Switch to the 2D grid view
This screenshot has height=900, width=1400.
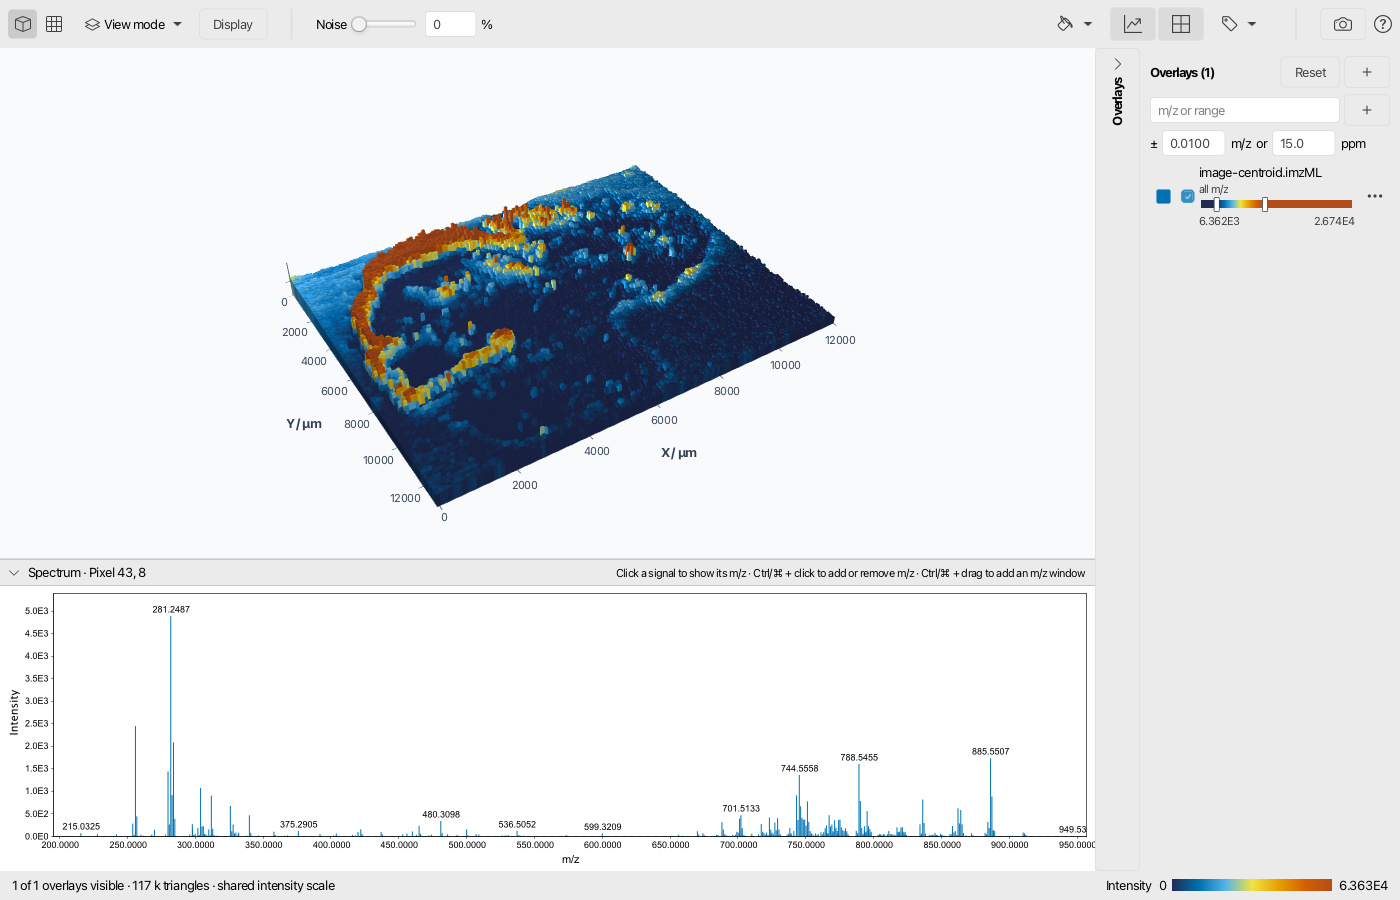click(x=54, y=24)
